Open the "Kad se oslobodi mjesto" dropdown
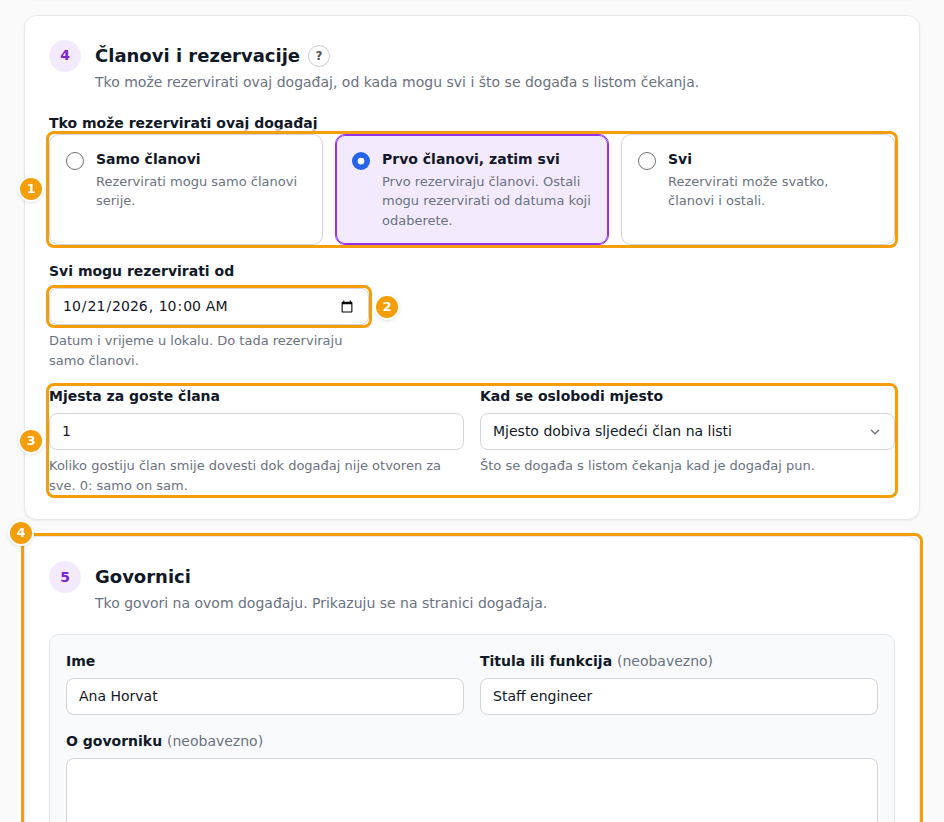The height and width of the screenshot is (822, 944). (687, 431)
